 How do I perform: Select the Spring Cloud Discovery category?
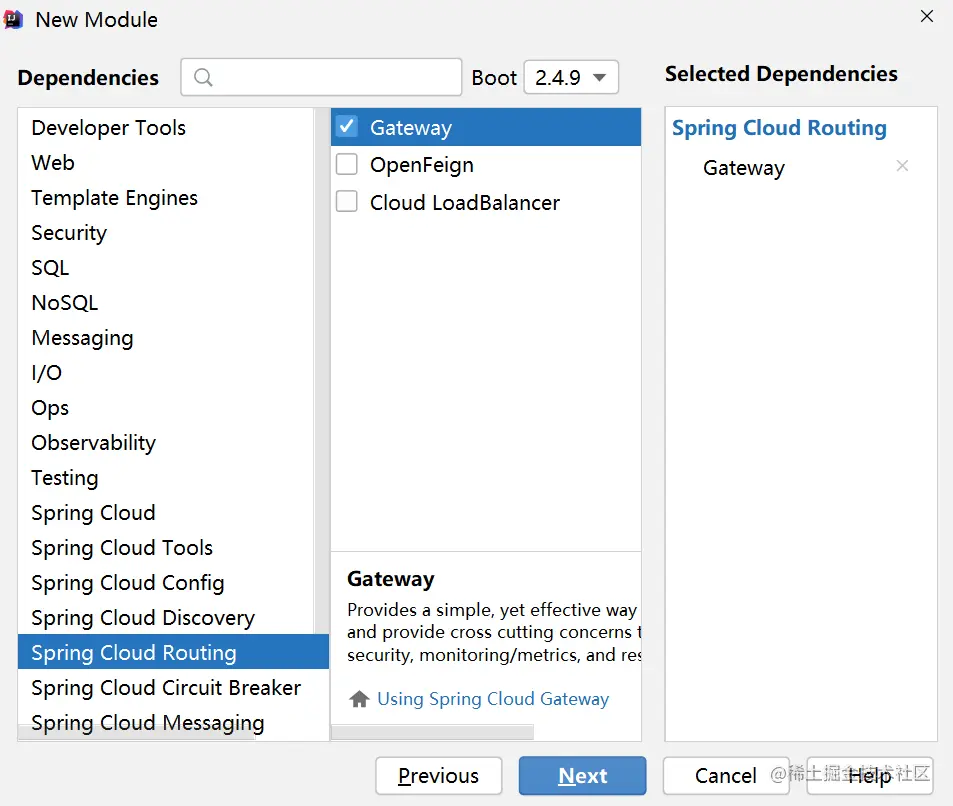pyautogui.click(x=142, y=618)
